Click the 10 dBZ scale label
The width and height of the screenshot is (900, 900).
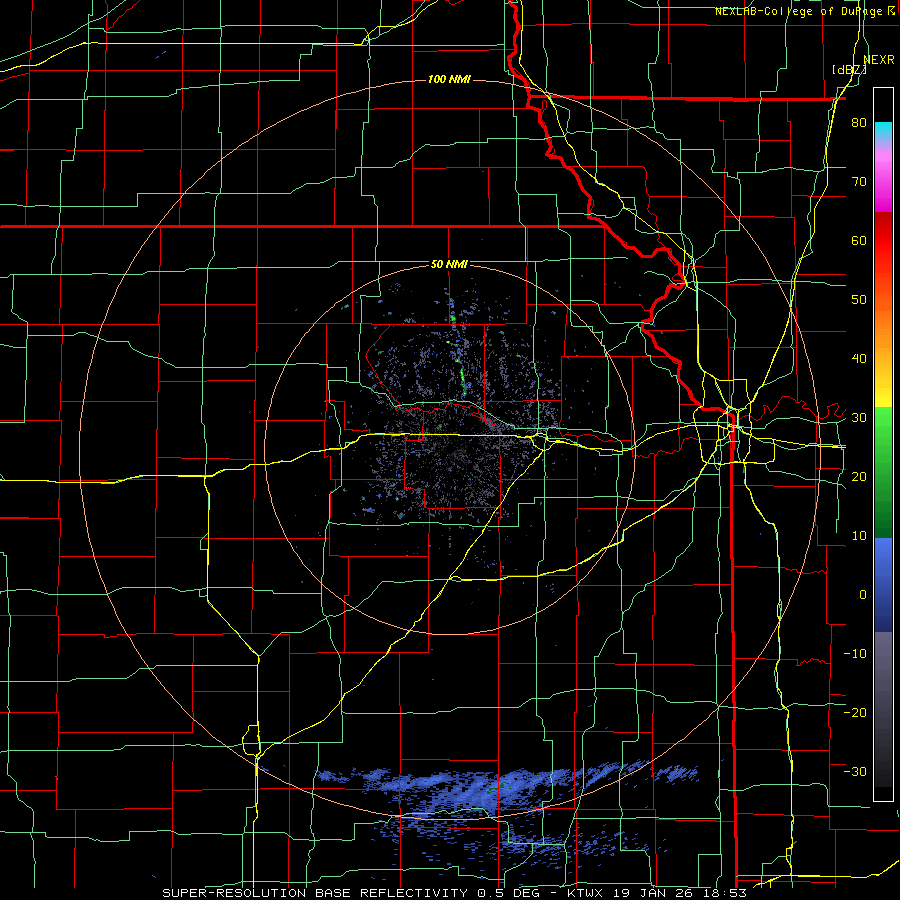click(x=859, y=536)
